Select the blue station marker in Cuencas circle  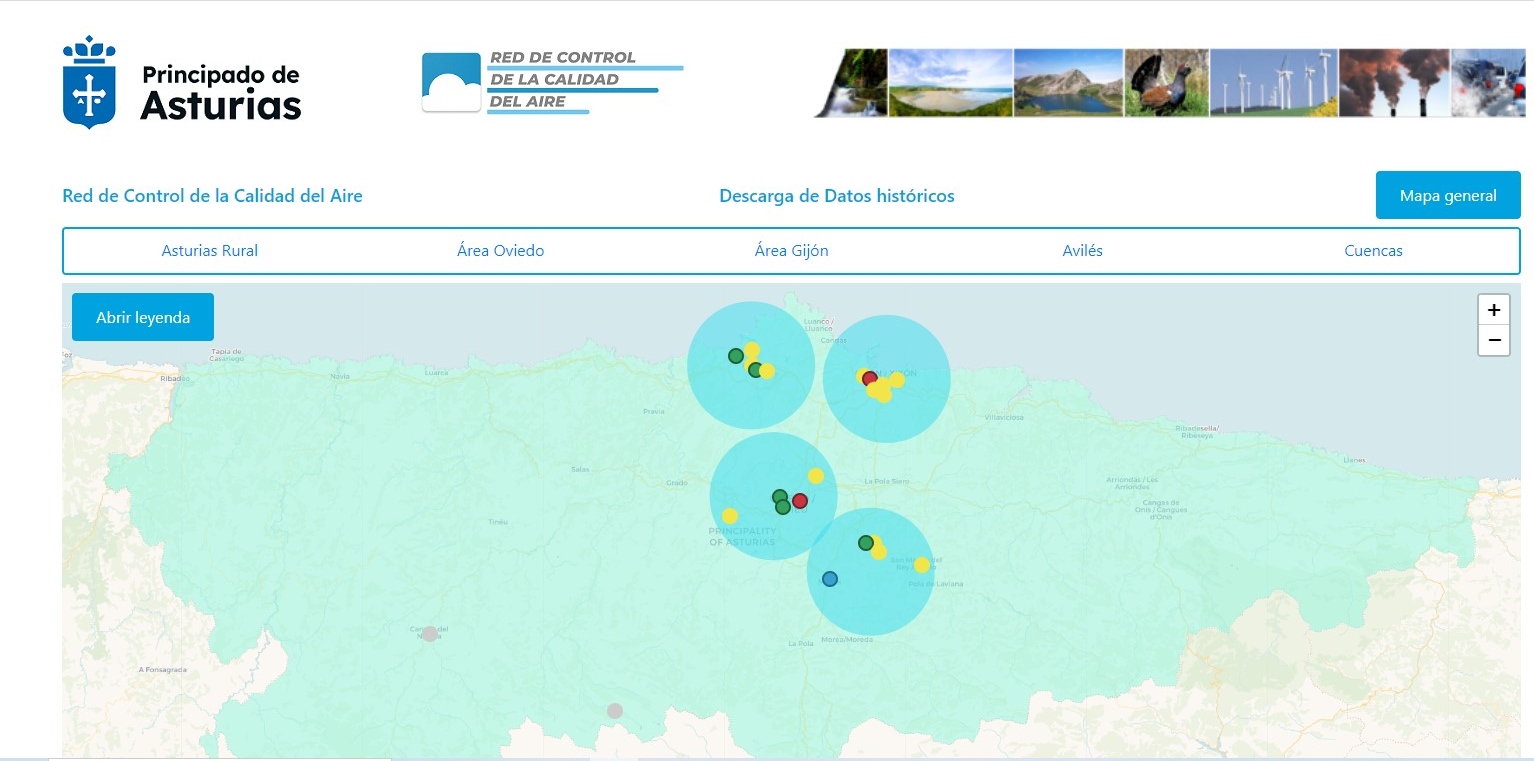[x=829, y=579]
